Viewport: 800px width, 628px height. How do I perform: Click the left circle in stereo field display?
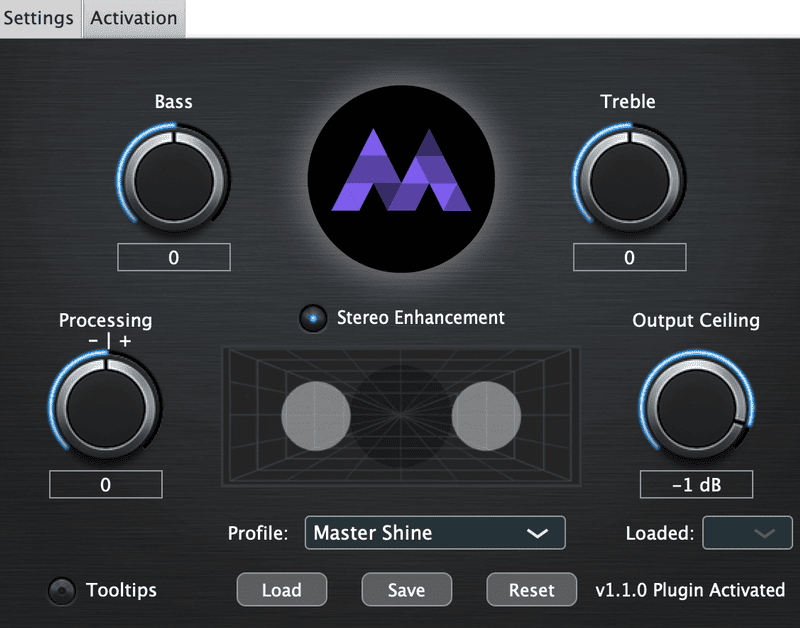click(316, 413)
